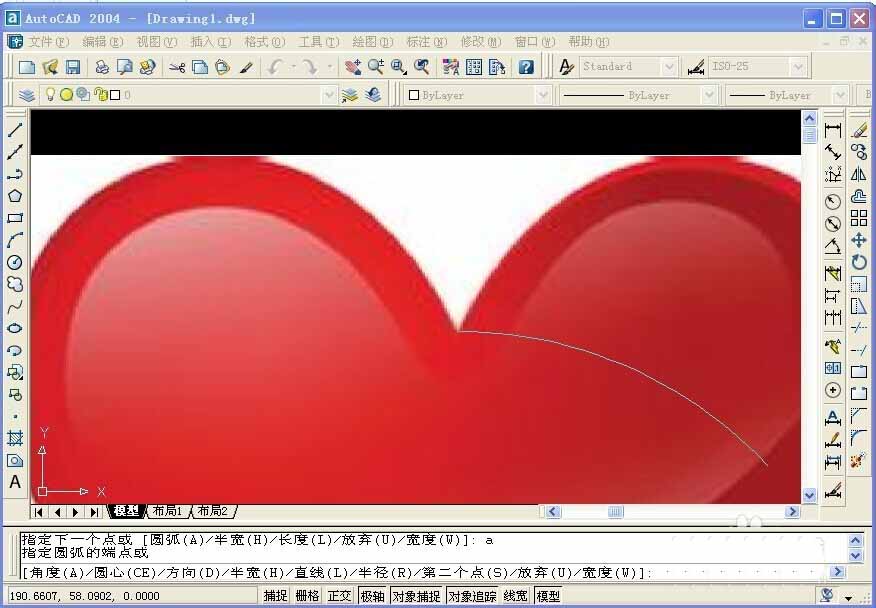
Task: Open the 编辑(E) menu
Action: (x=102, y=42)
